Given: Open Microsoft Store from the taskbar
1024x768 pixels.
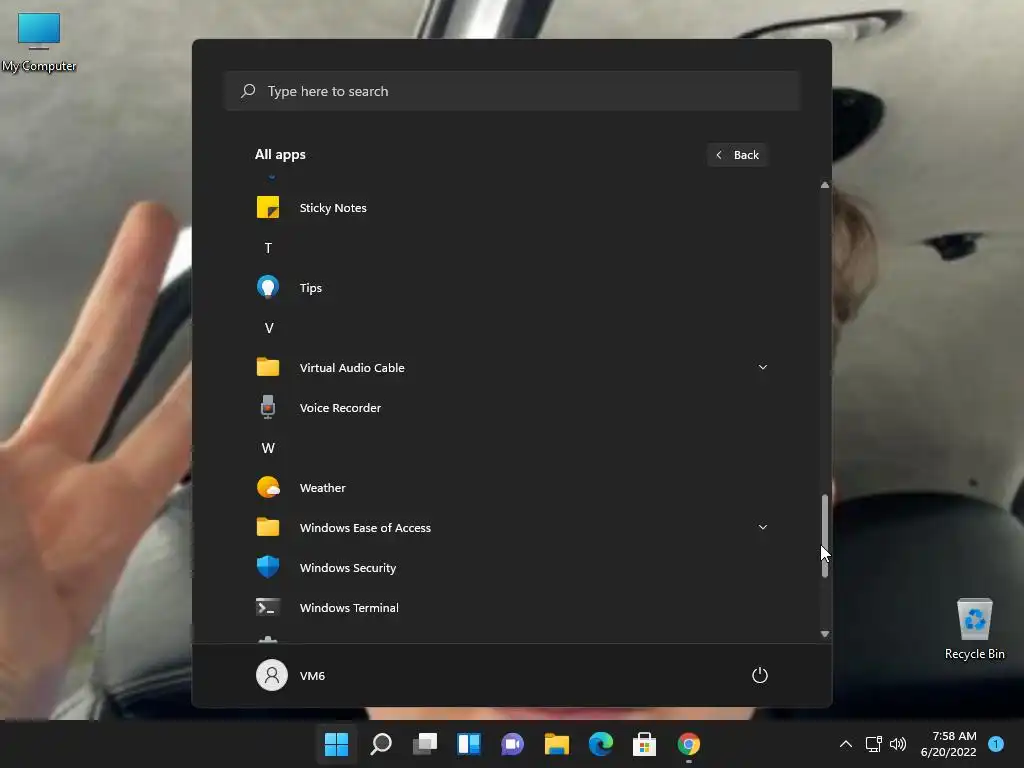Looking at the screenshot, I should click(x=645, y=744).
